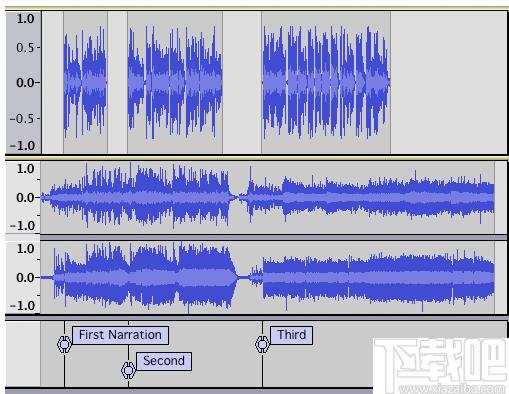Select the 'Second' label text box
Screen dimensions: 509x394
[x=164, y=361]
